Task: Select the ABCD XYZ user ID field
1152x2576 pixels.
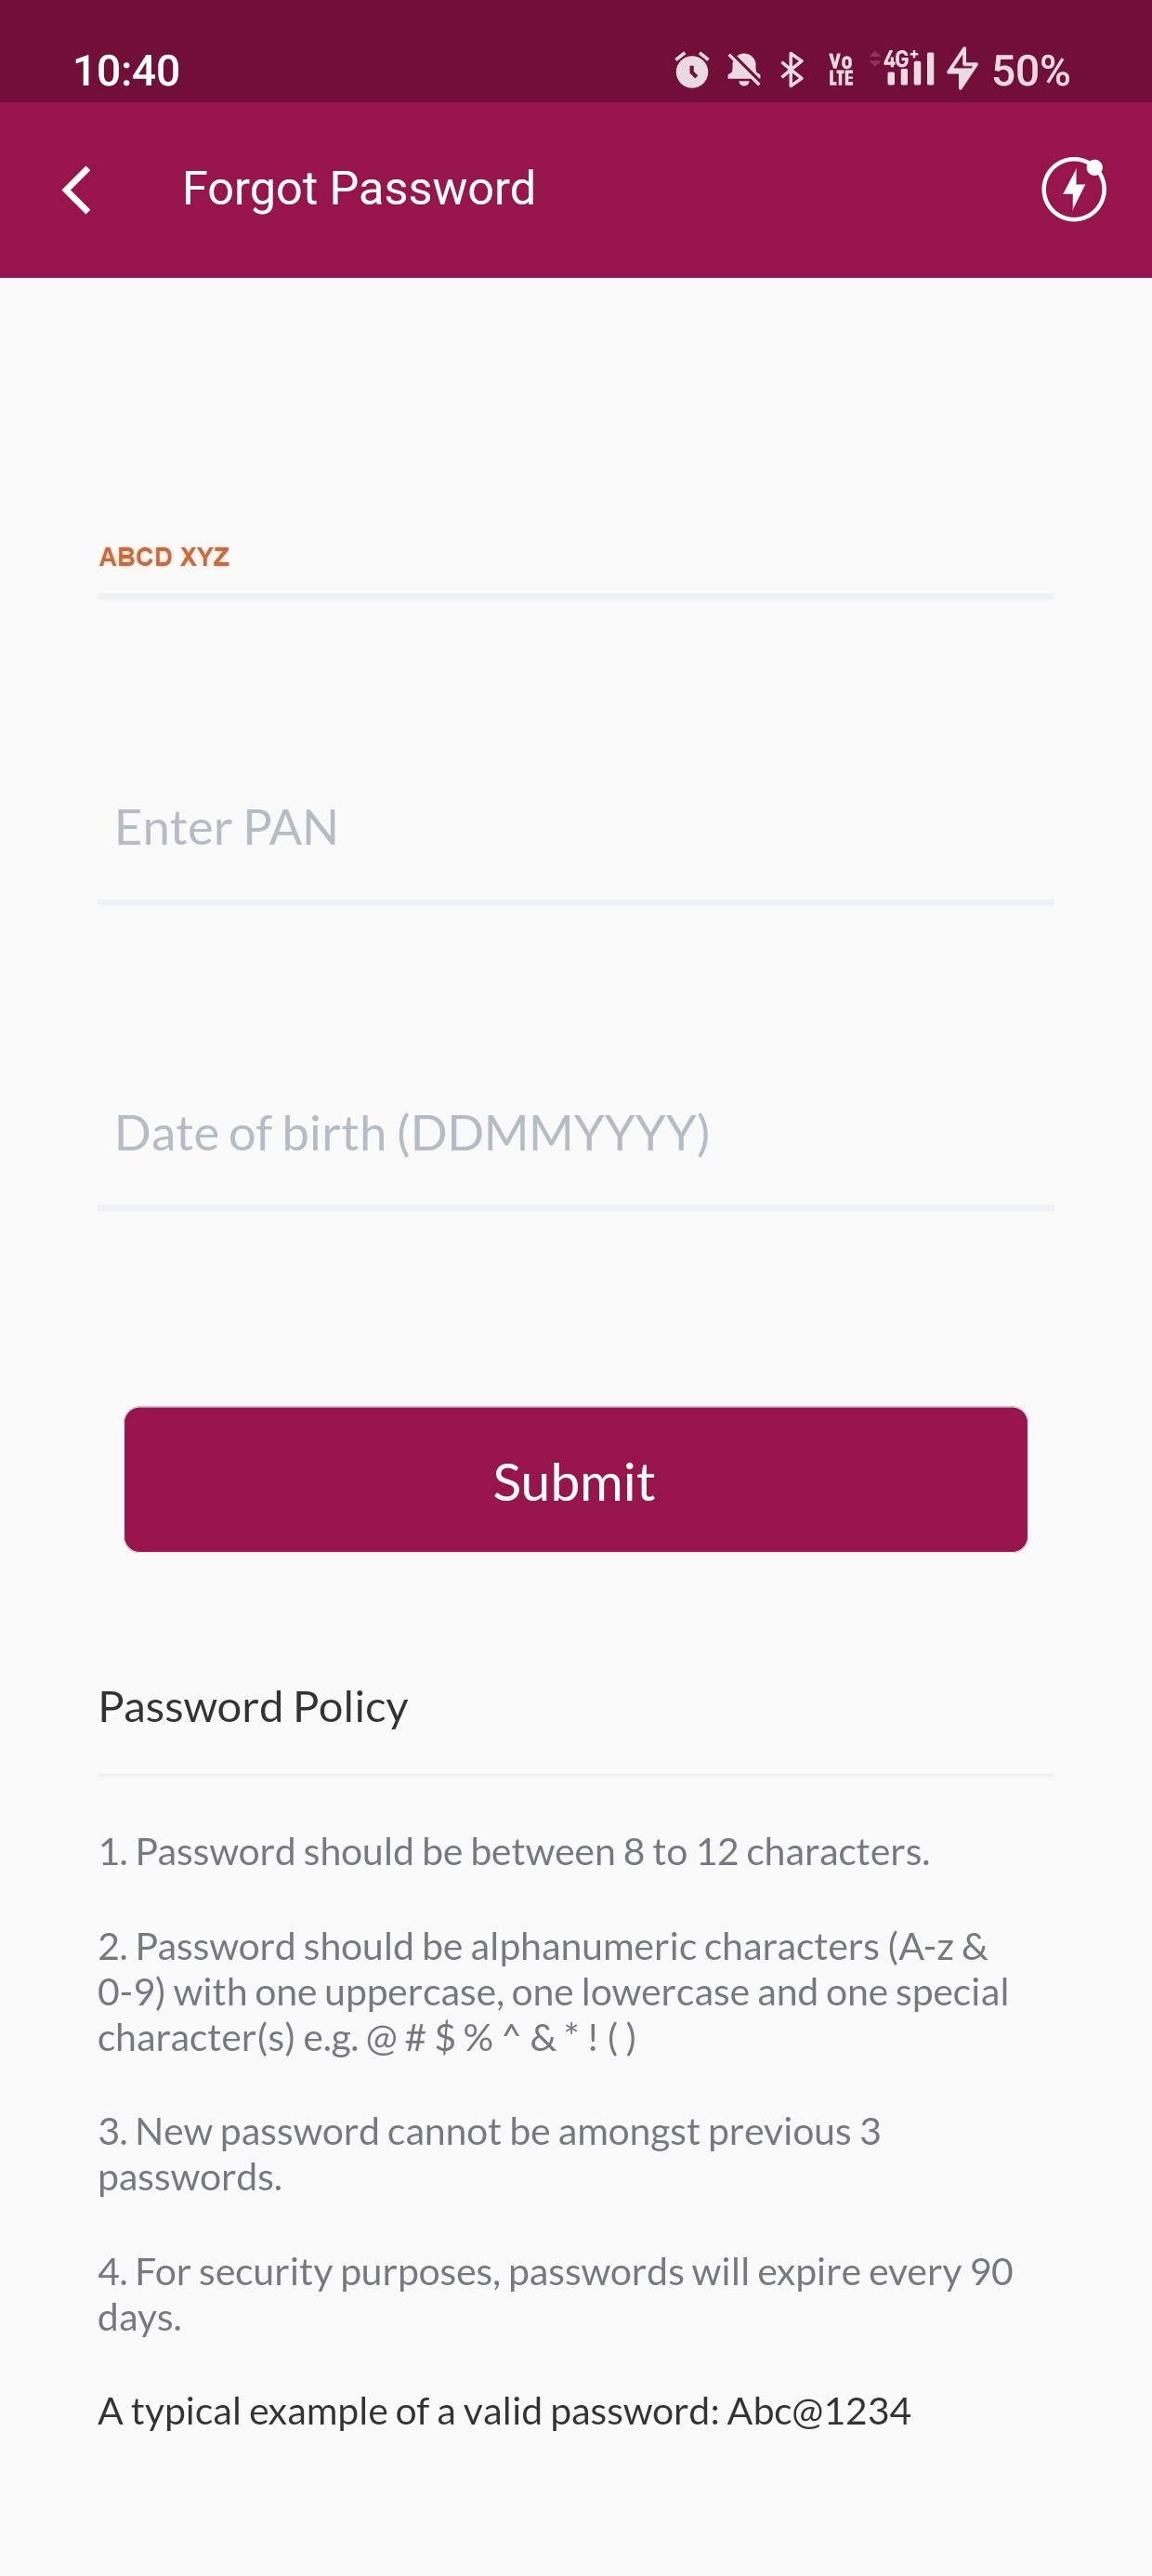Action: (x=575, y=558)
